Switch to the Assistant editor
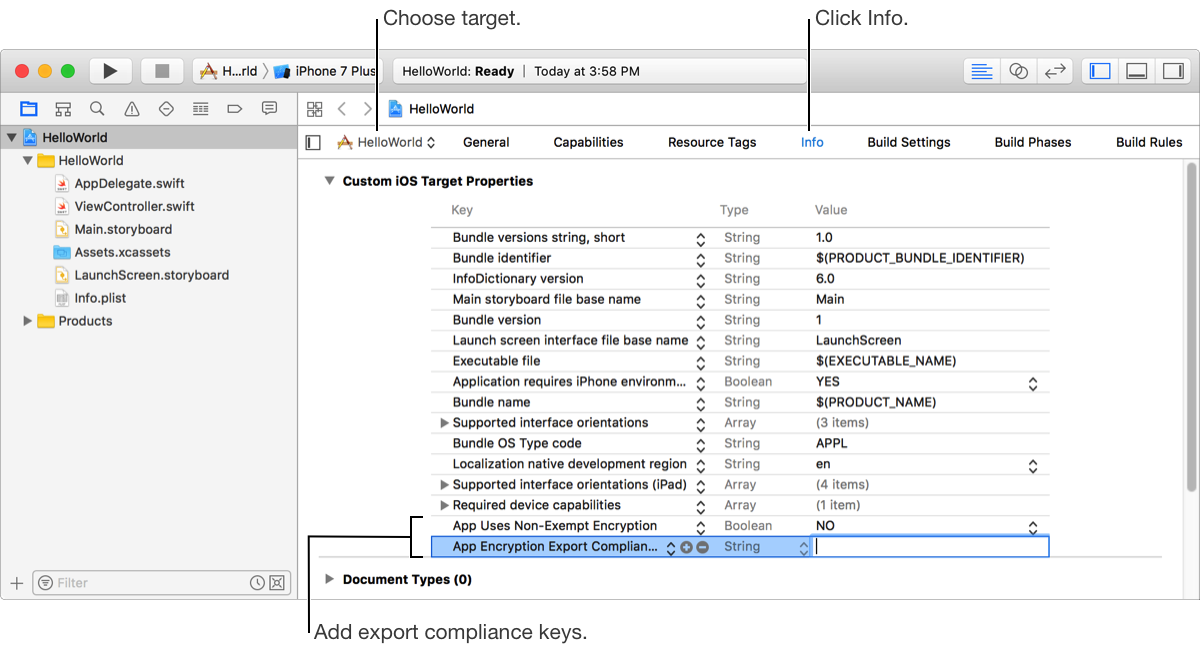1200x650 pixels. pos(1018,71)
